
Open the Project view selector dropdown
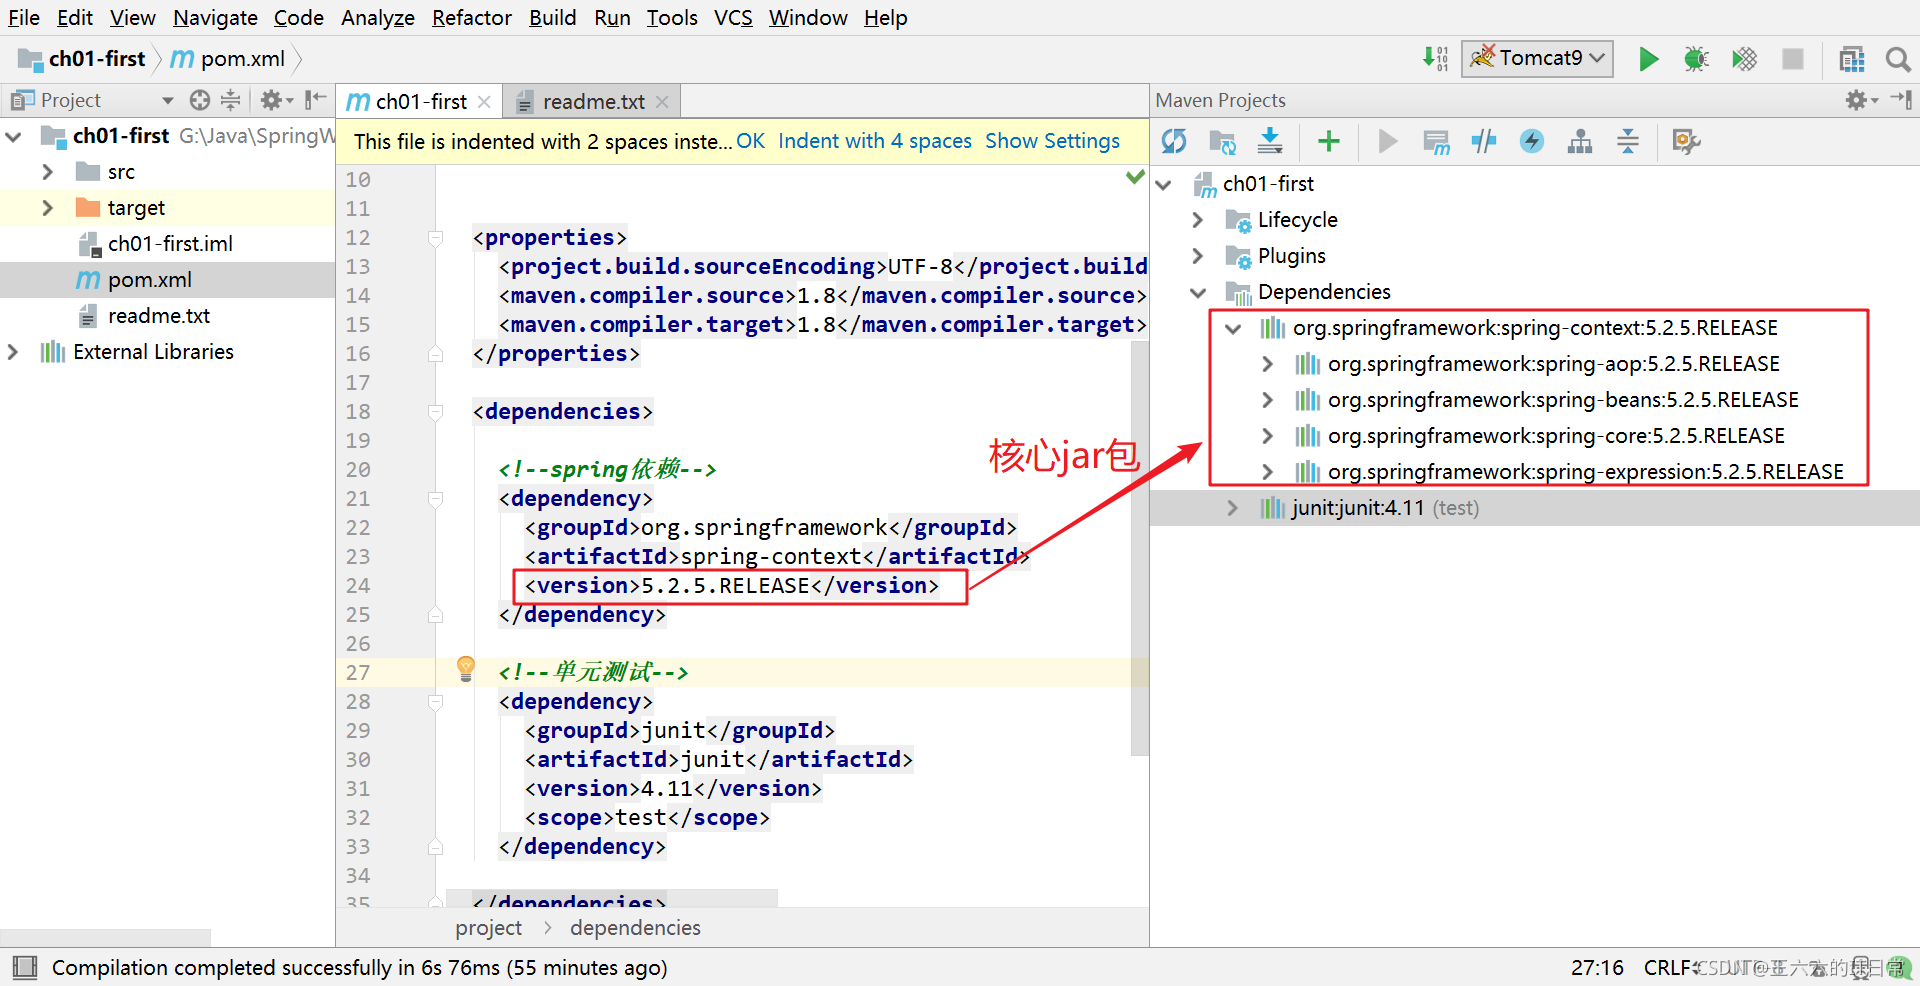[168, 100]
